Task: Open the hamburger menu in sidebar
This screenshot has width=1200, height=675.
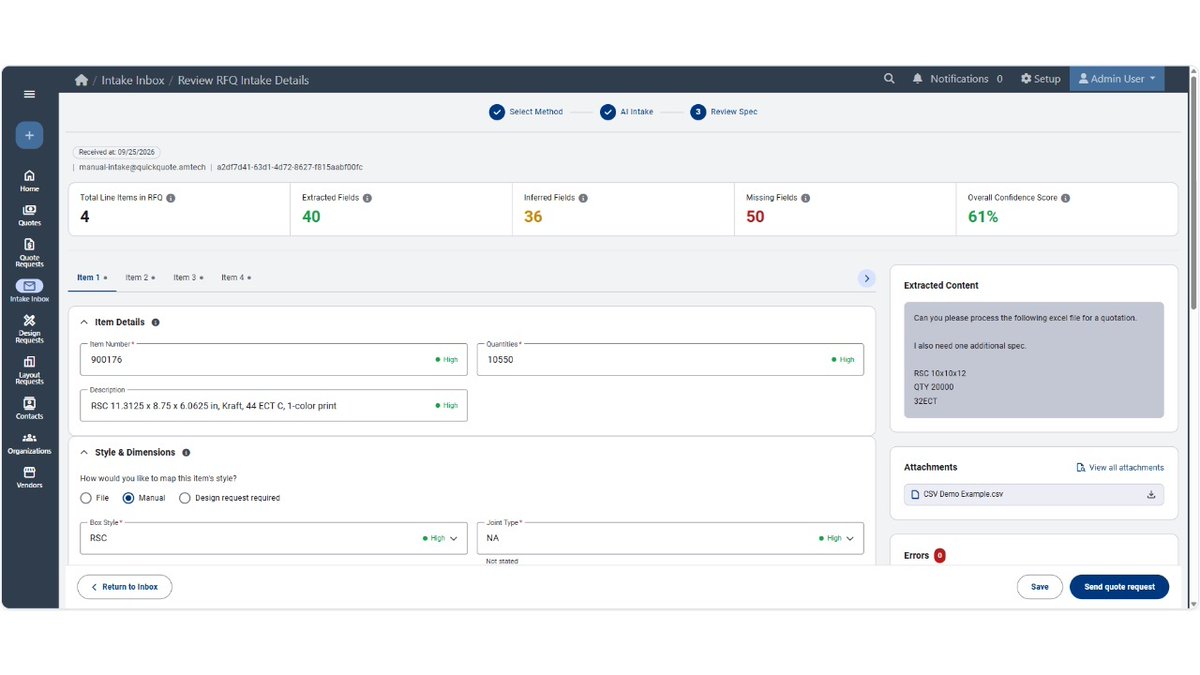Action: click(29, 94)
